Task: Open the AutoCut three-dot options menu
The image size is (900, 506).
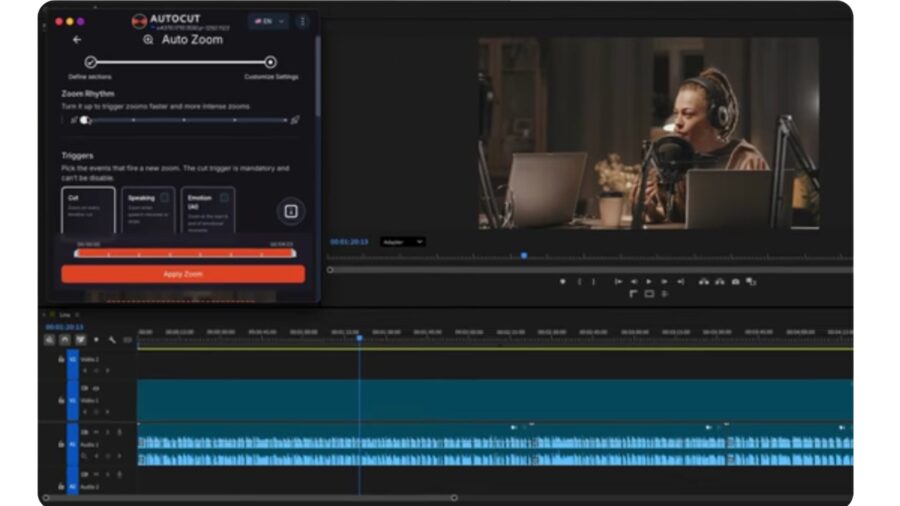Action: point(303,21)
